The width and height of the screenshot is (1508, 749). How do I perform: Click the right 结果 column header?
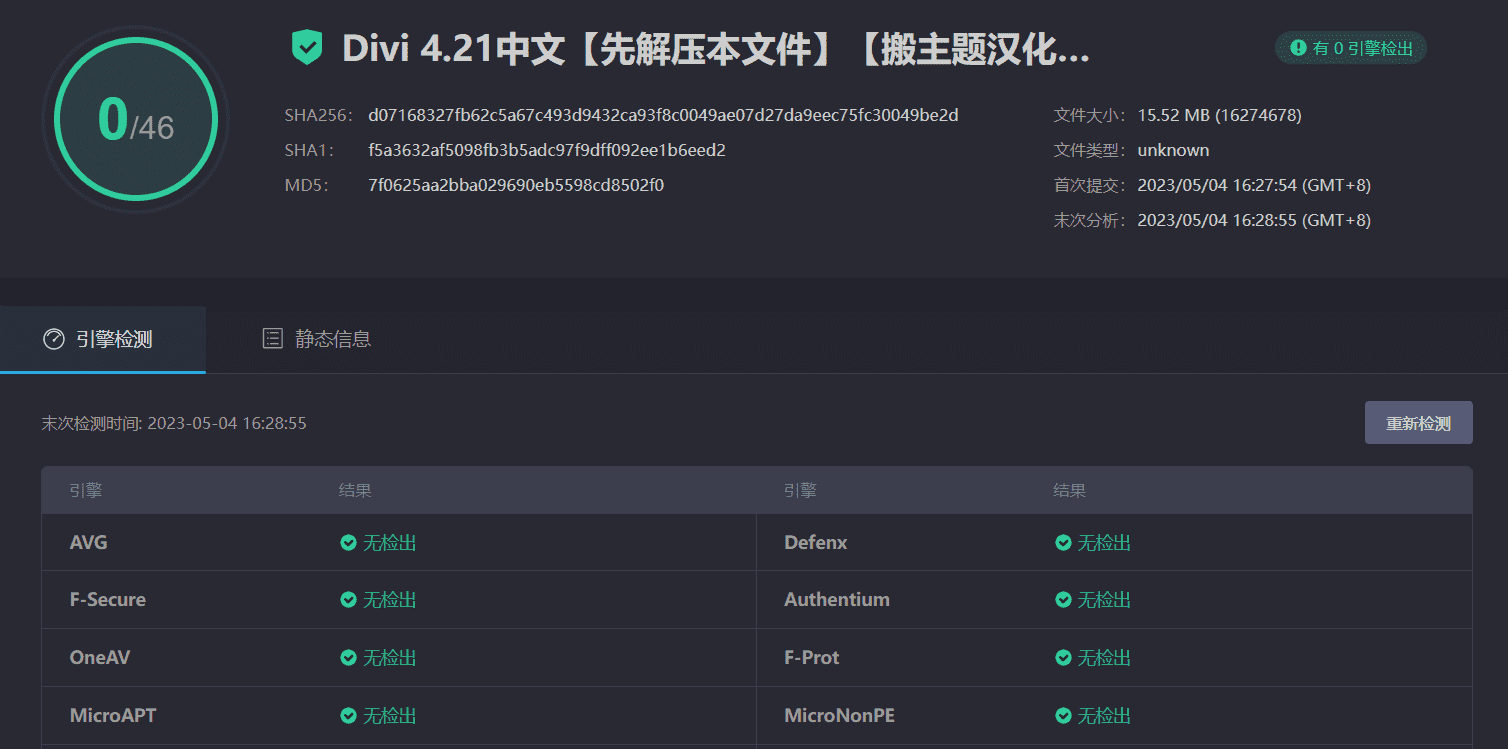click(1069, 490)
